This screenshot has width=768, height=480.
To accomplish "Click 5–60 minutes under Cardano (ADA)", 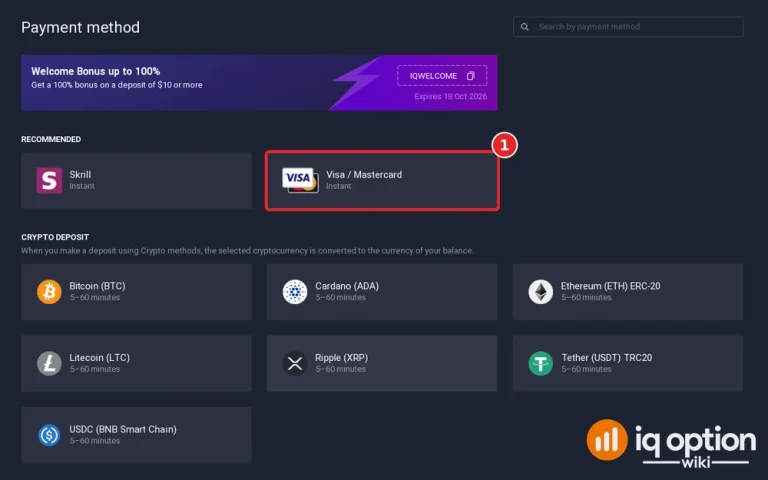I will pos(340,297).
